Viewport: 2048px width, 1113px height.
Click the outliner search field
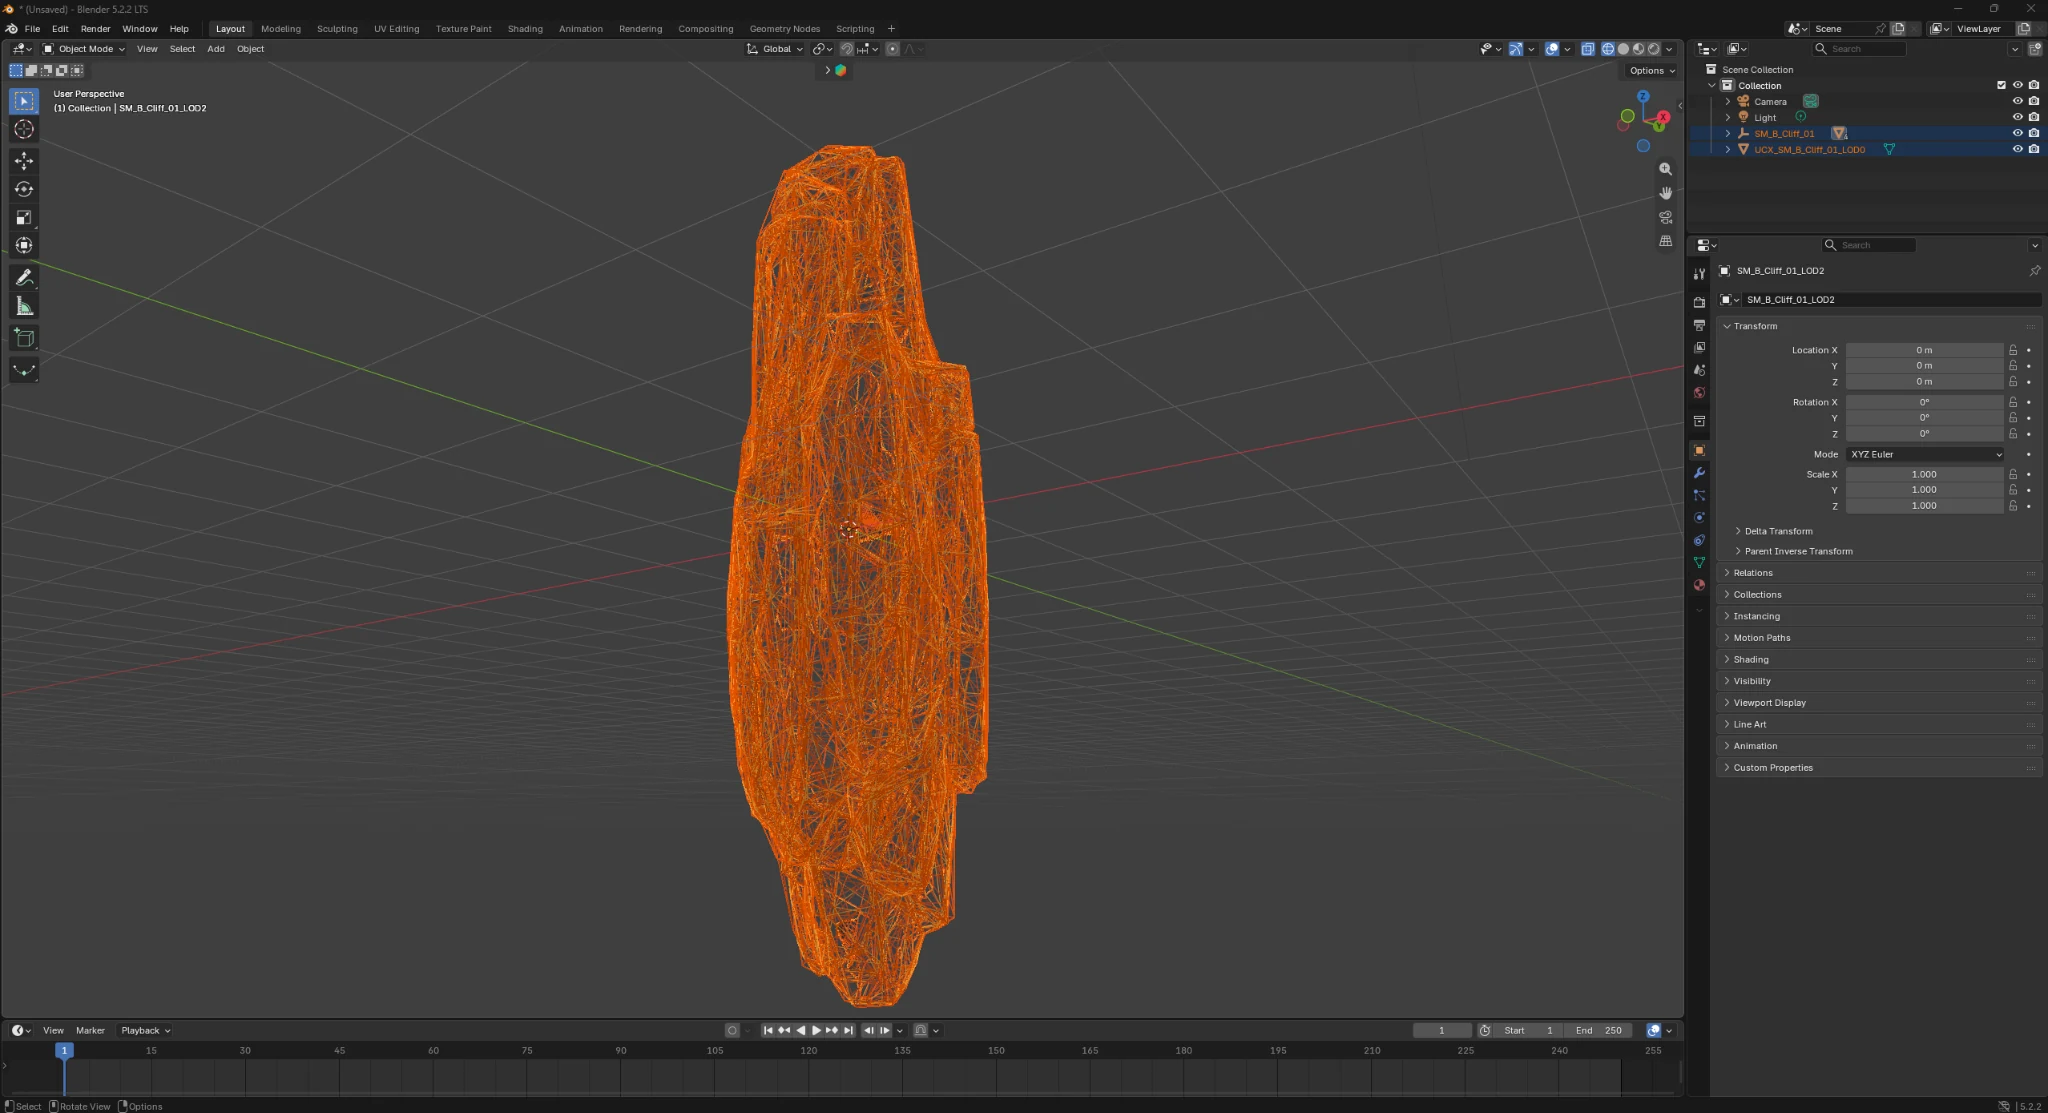coord(1860,49)
